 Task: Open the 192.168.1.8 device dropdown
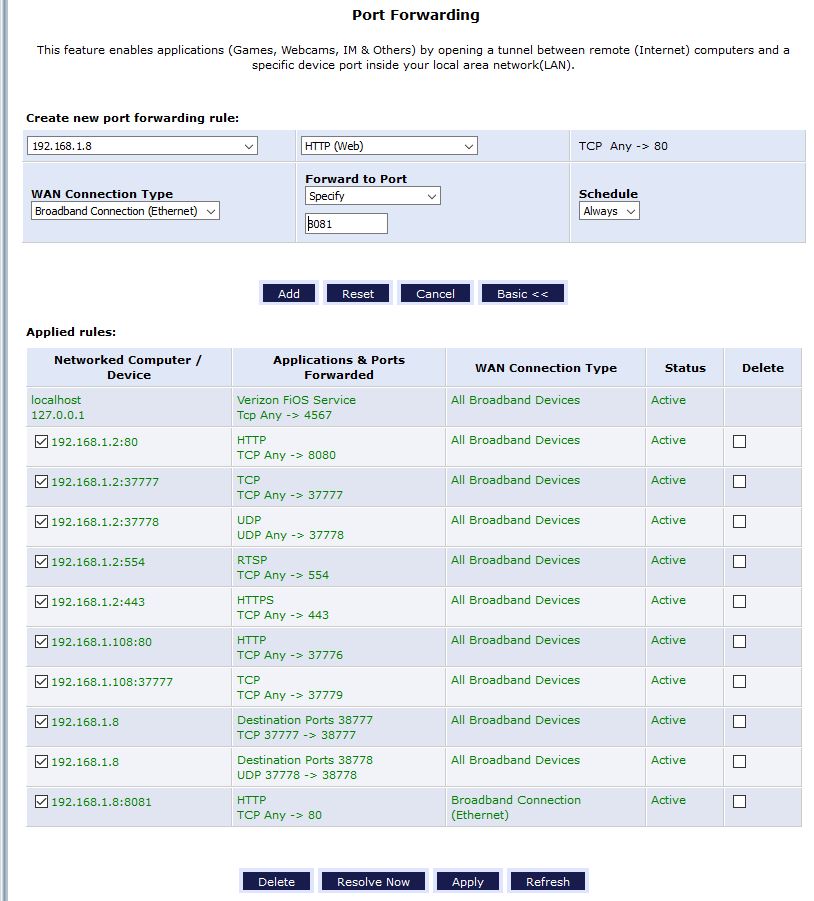142,146
